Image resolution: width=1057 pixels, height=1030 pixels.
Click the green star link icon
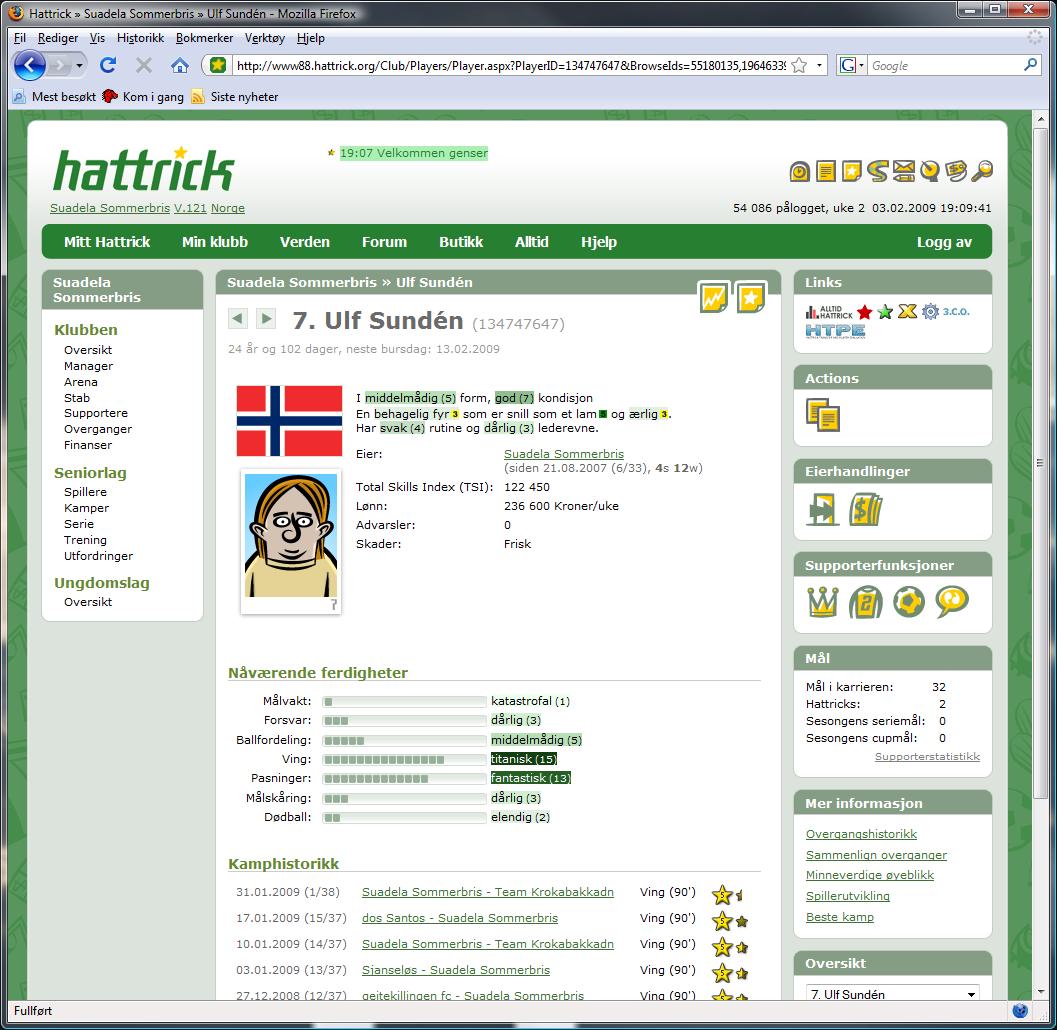coord(886,311)
